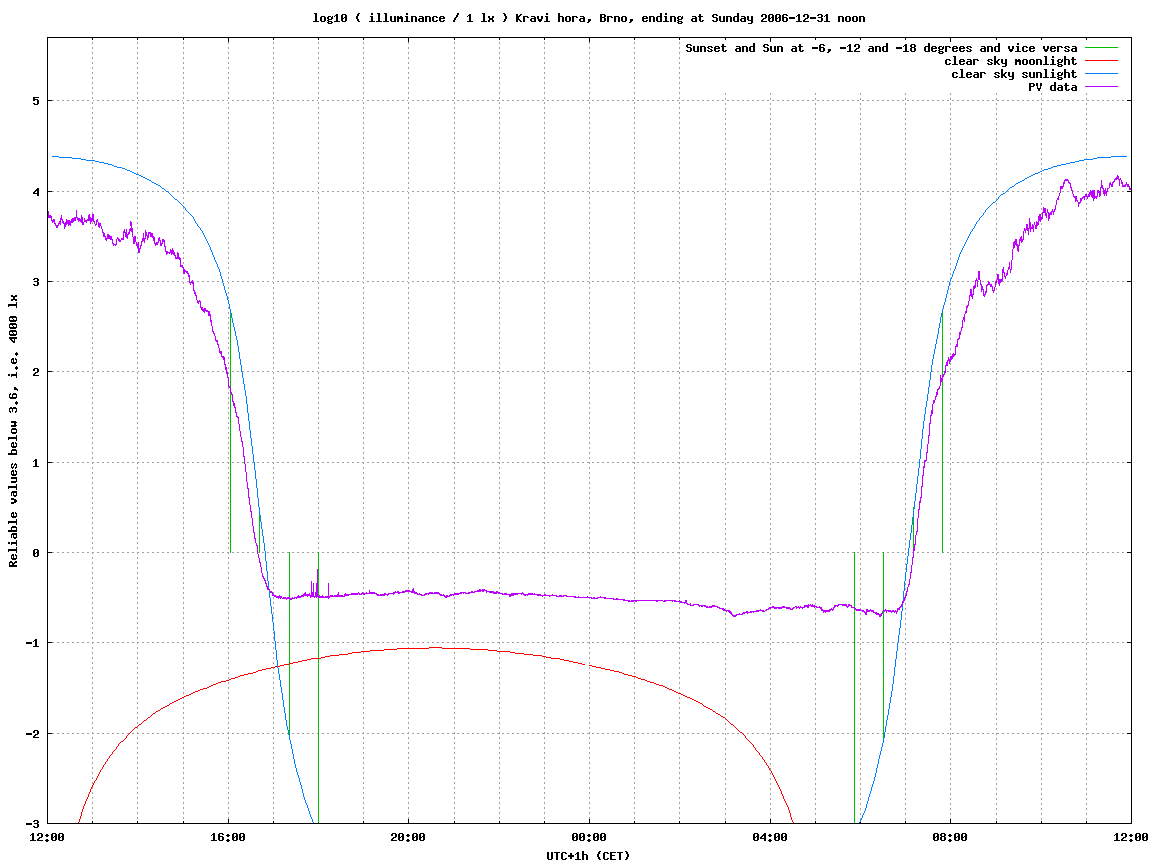Click the x-axis tick label 16:00
Screen dimensions: 1151x863
(228, 837)
